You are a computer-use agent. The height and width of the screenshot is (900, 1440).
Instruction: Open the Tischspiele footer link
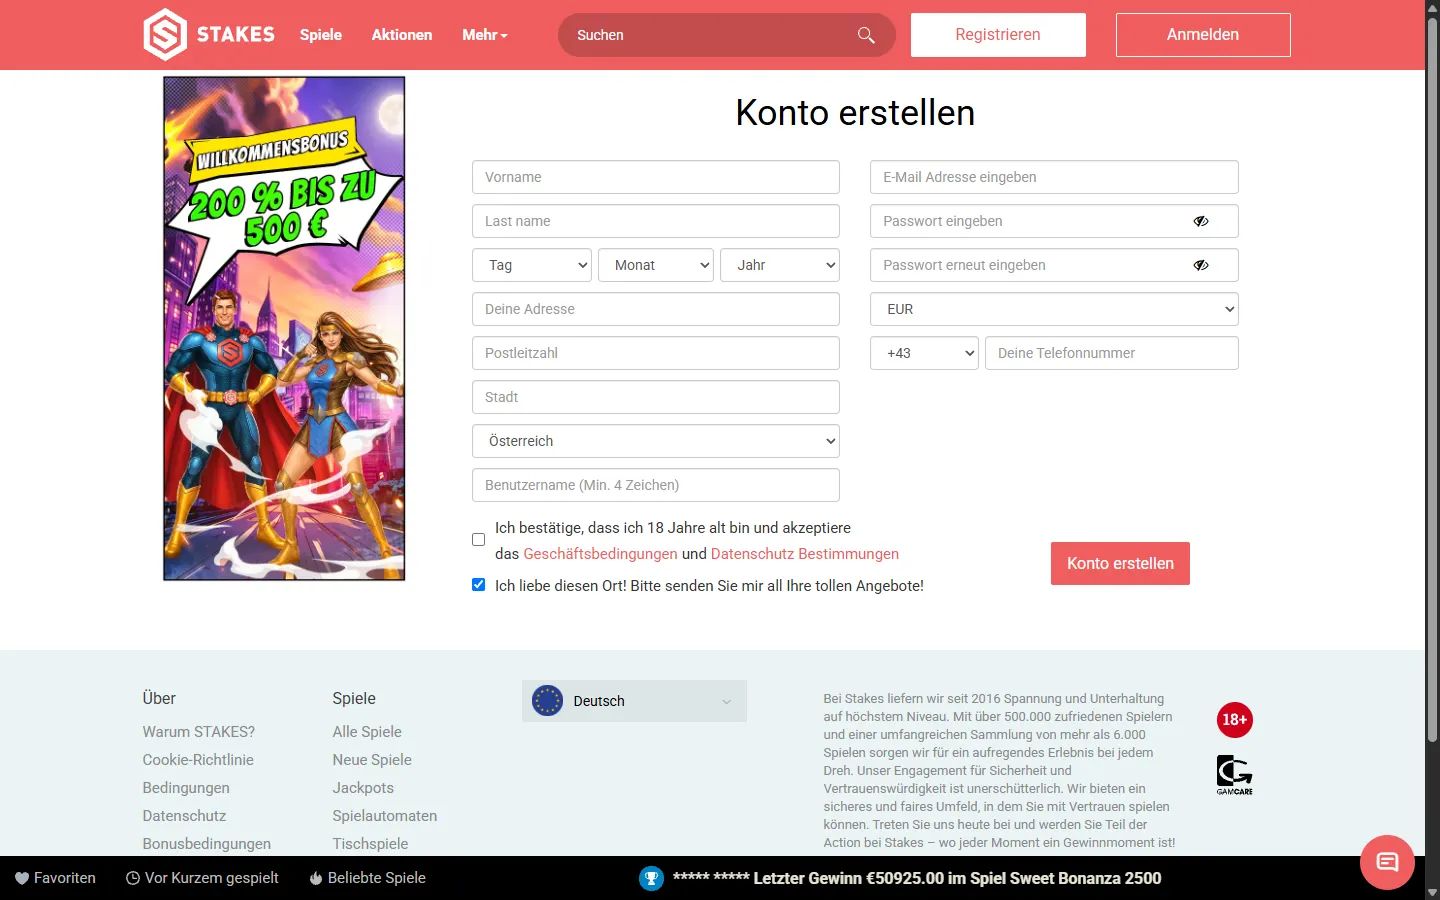pyautogui.click(x=370, y=844)
